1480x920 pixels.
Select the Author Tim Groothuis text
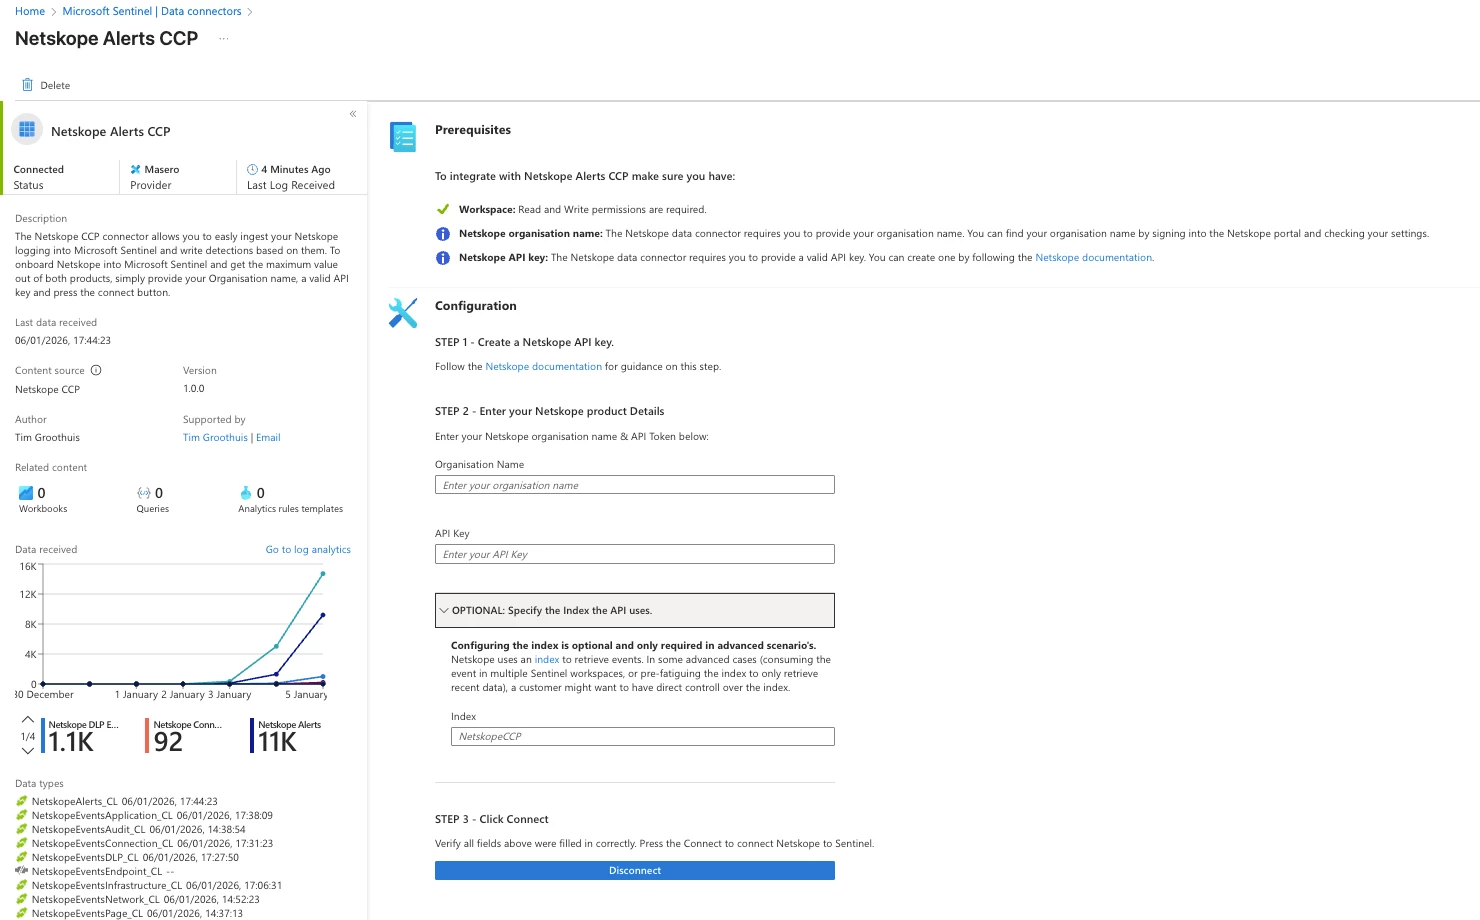click(47, 438)
